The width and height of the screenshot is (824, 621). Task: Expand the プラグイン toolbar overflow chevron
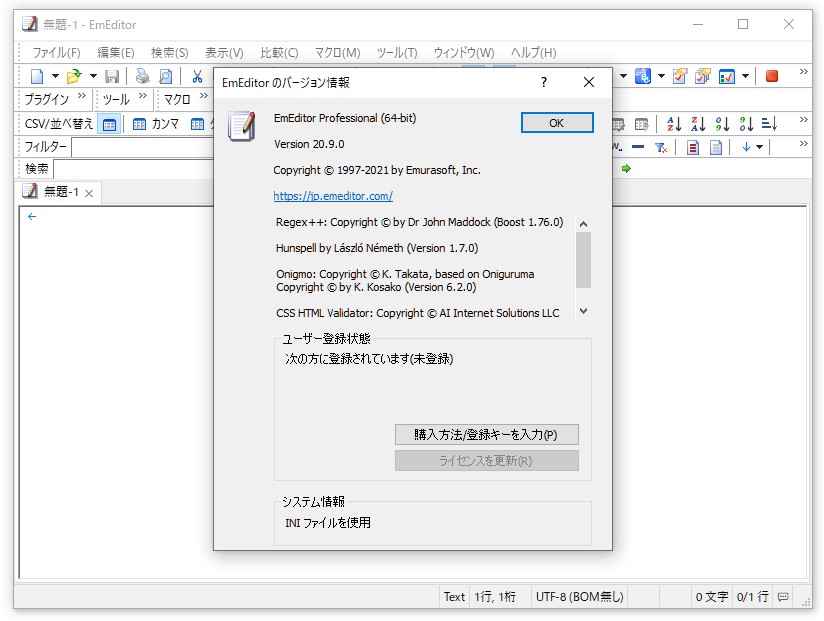[x=80, y=94]
